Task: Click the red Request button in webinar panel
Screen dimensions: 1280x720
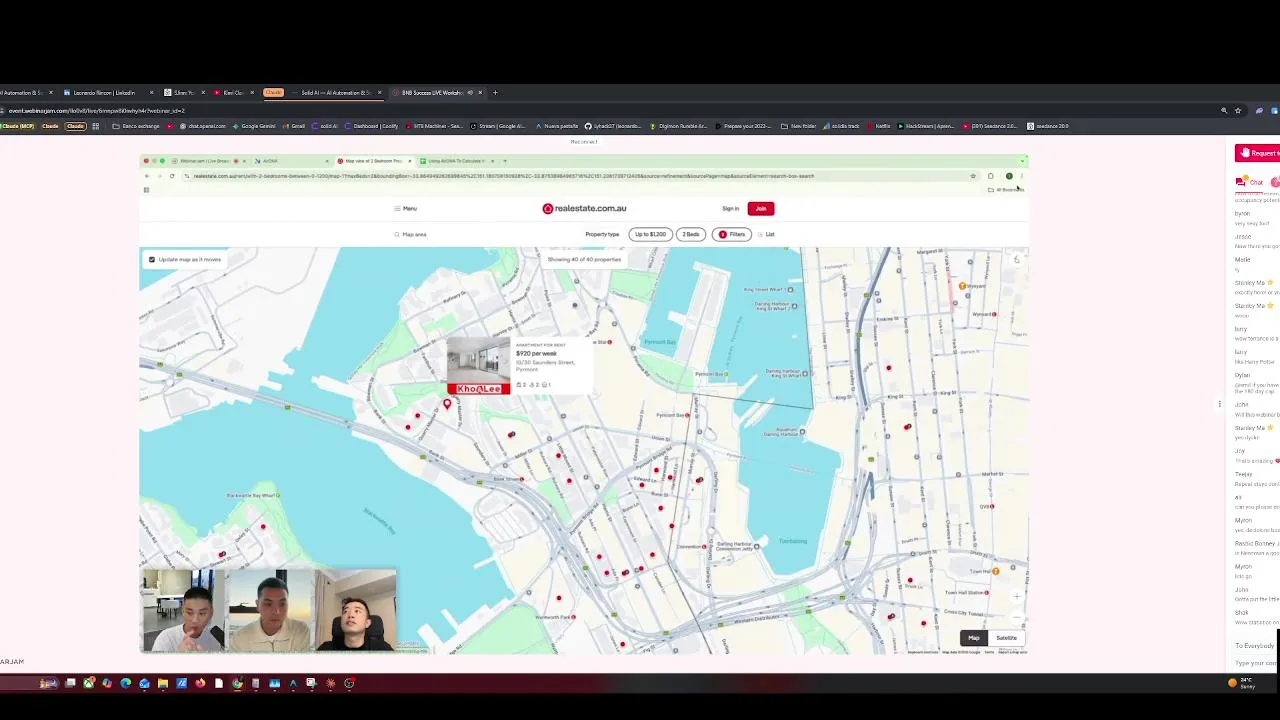Action: coord(1258,153)
